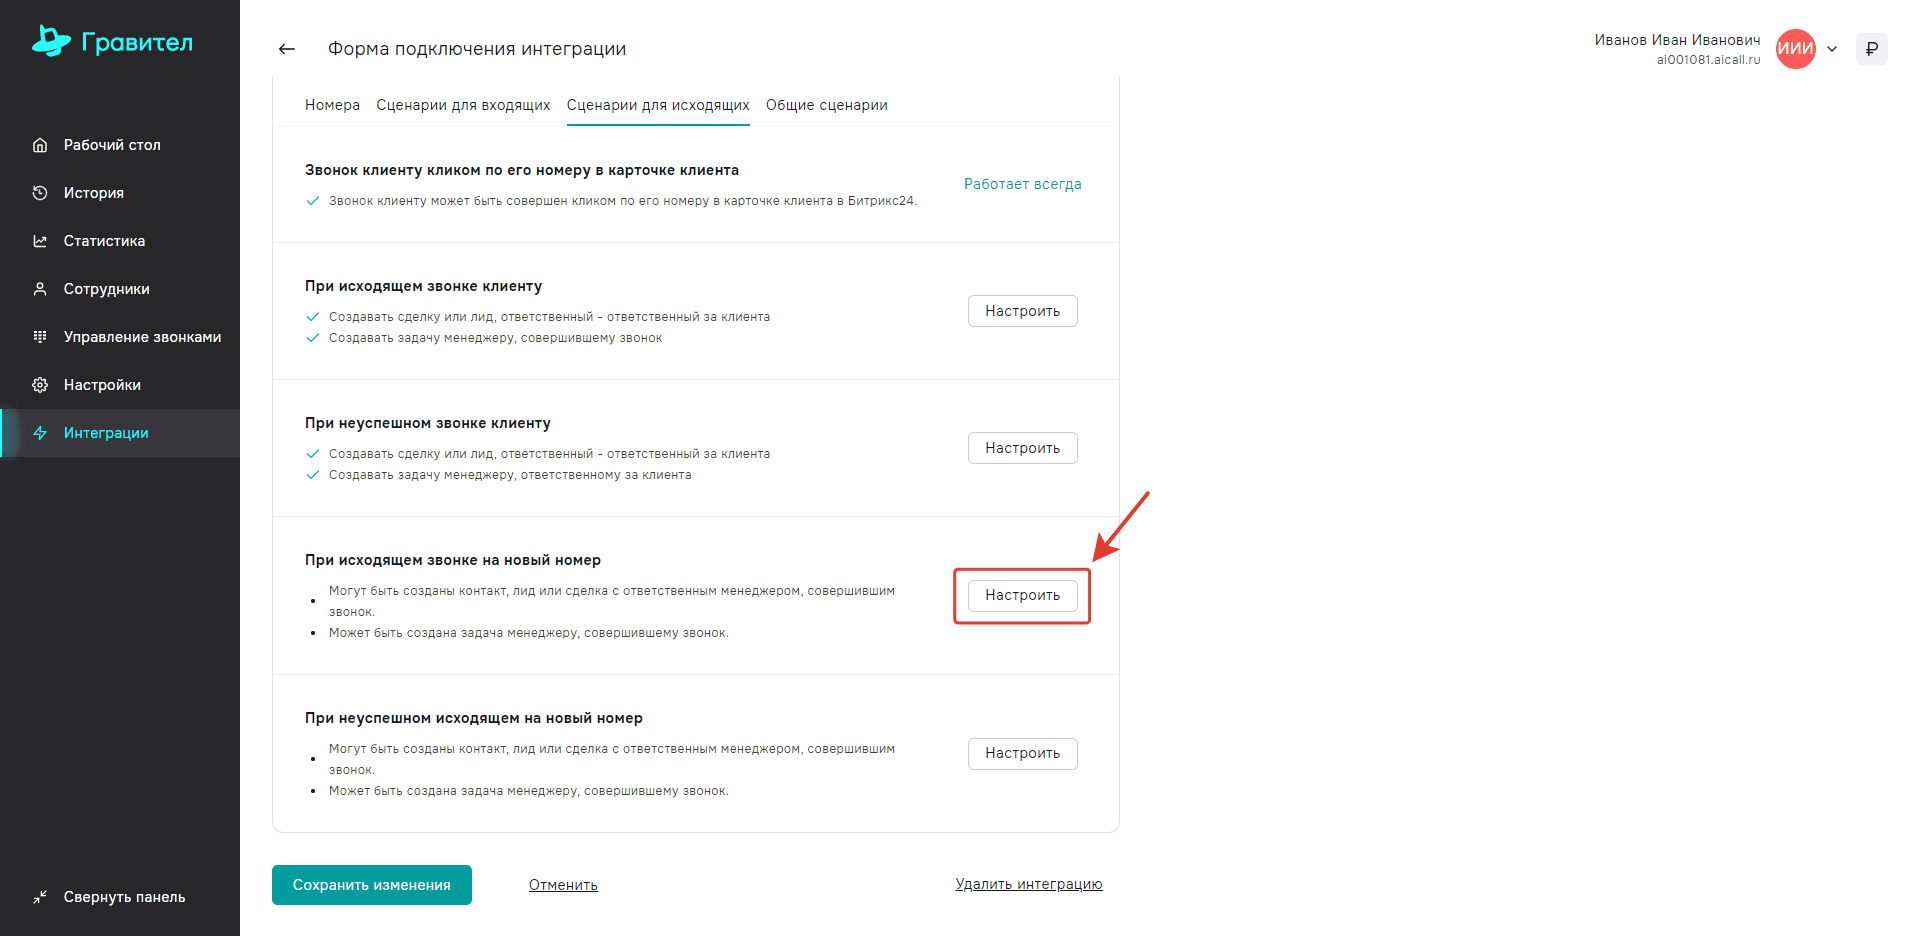Click the Gravitel logo icon

pos(51,41)
